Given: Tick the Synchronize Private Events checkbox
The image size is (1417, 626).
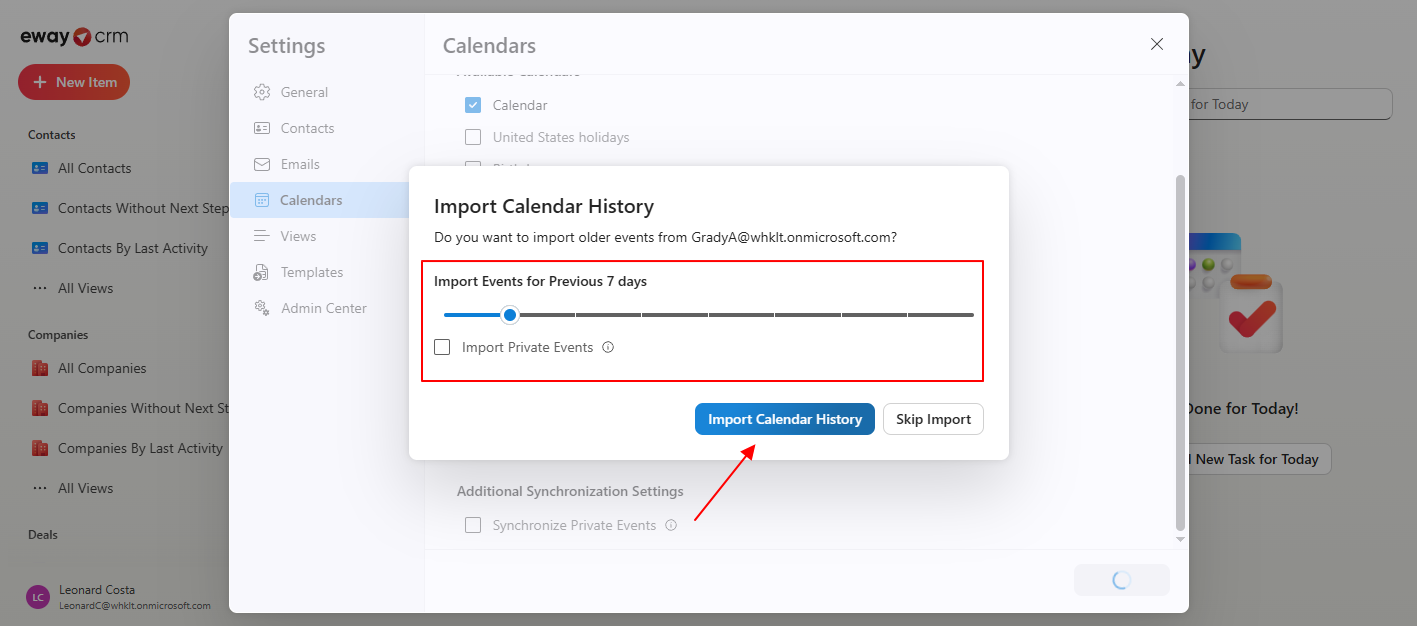Looking at the screenshot, I should tap(473, 525).
